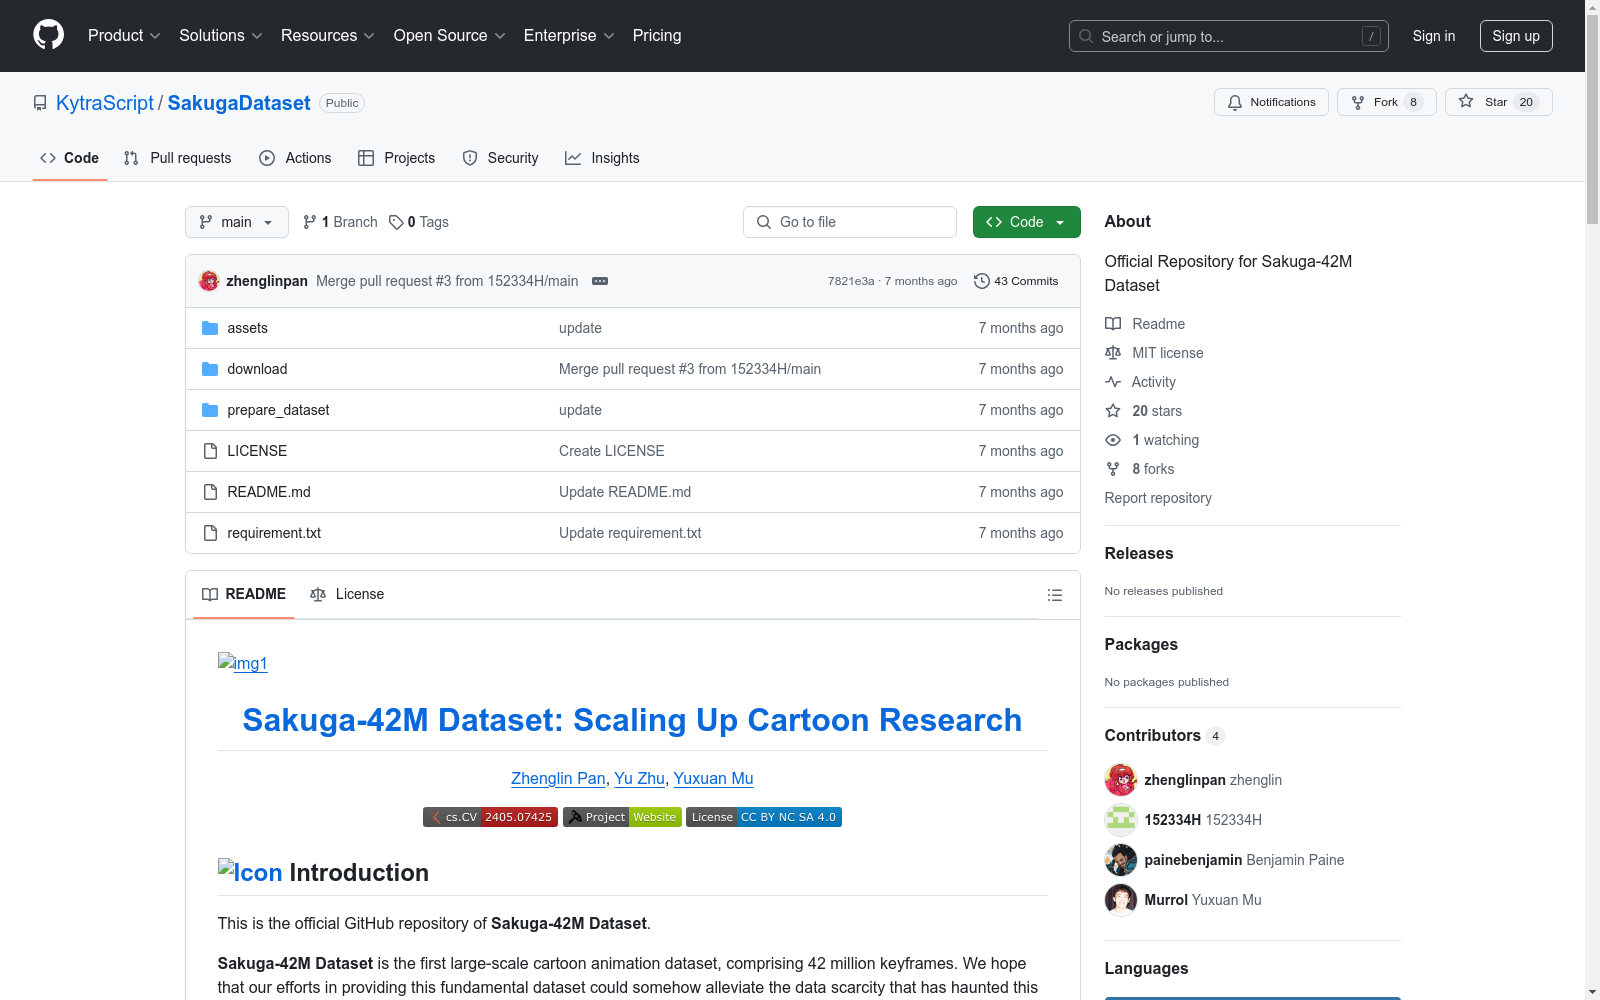This screenshot has width=1600, height=1000.
Task: Open the Releases heading link
Action: click(1139, 553)
